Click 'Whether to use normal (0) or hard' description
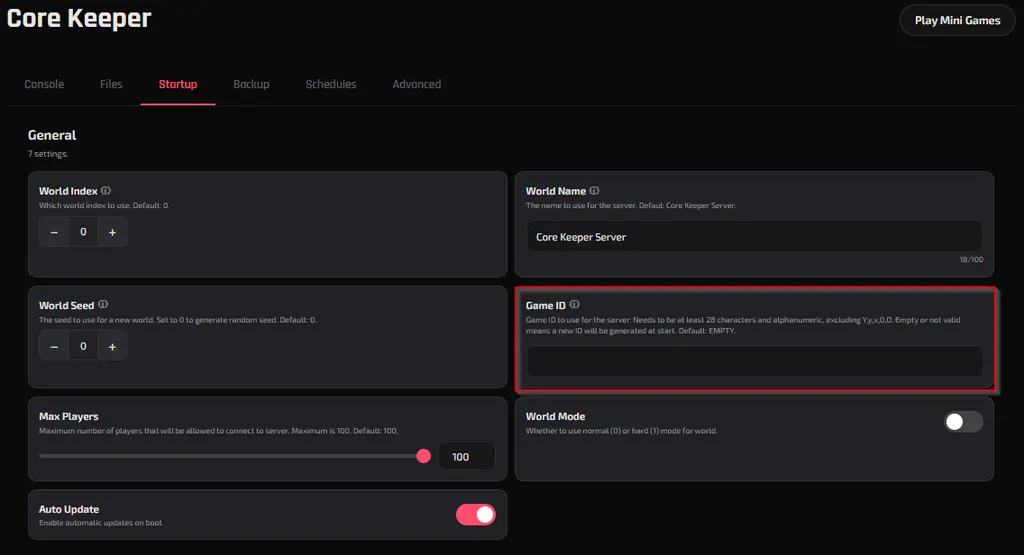The width and height of the screenshot is (1024, 555). 621,431
